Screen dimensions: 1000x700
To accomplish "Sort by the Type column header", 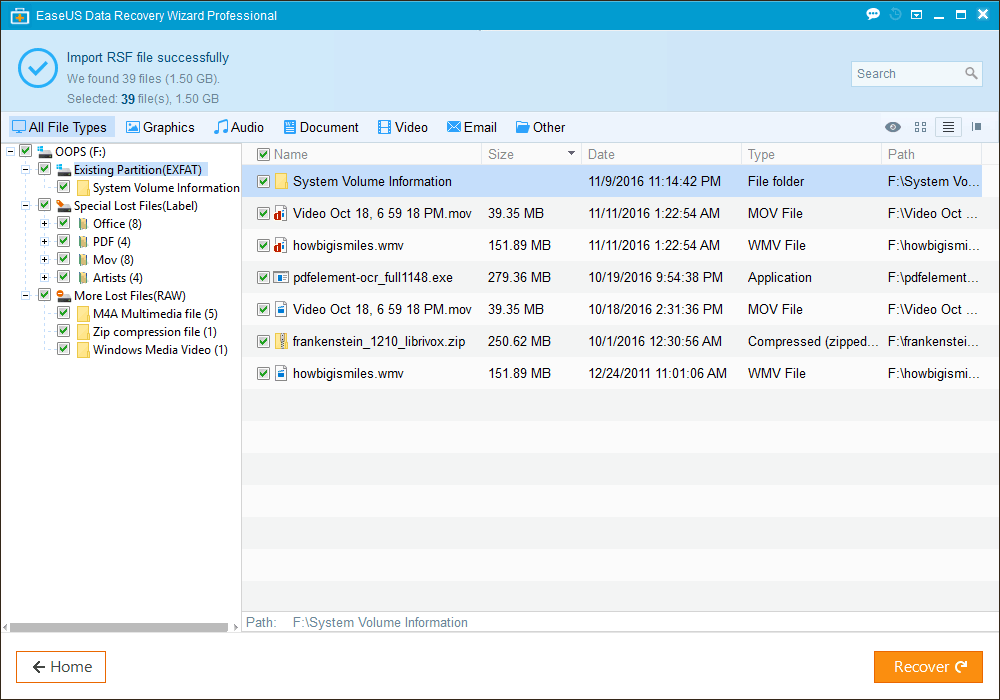I will (x=761, y=154).
